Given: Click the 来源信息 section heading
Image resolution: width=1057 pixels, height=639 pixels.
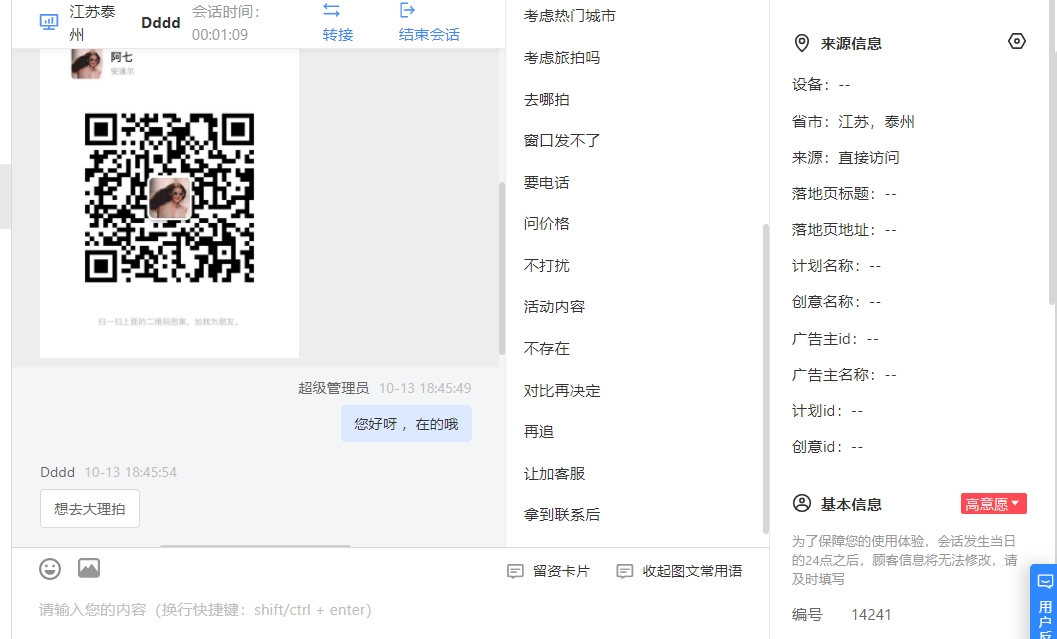Looking at the screenshot, I should pyautogui.click(x=851, y=44).
